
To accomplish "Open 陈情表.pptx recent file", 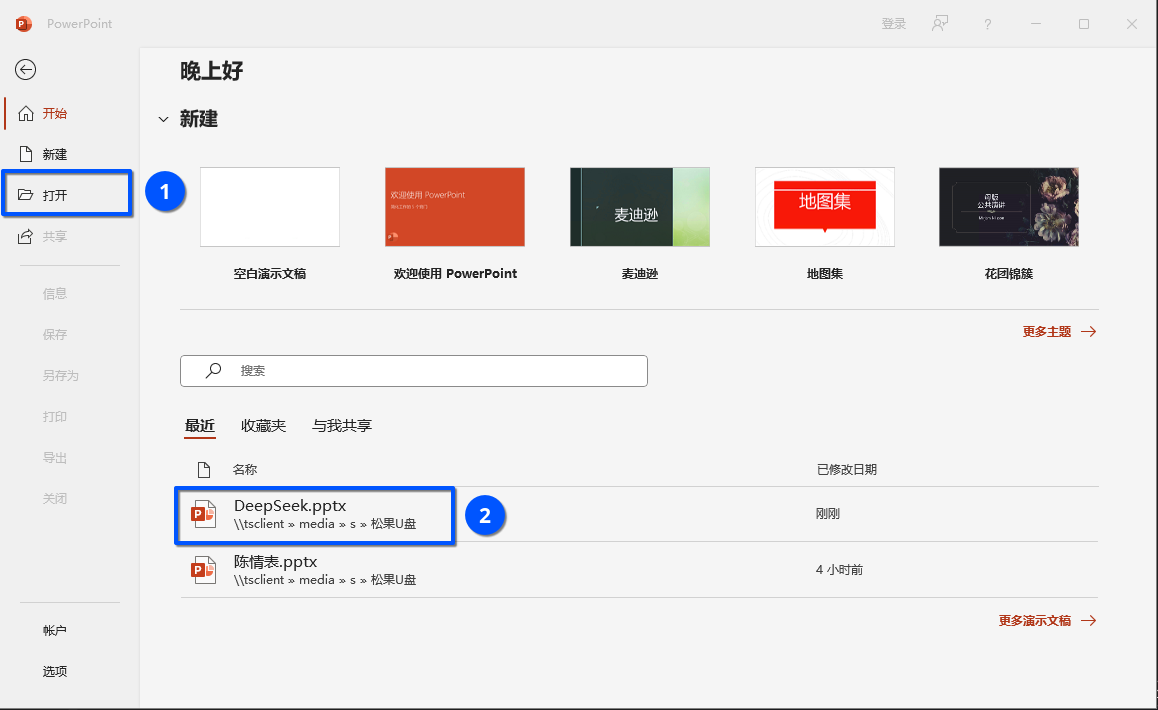I will (x=639, y=570).
